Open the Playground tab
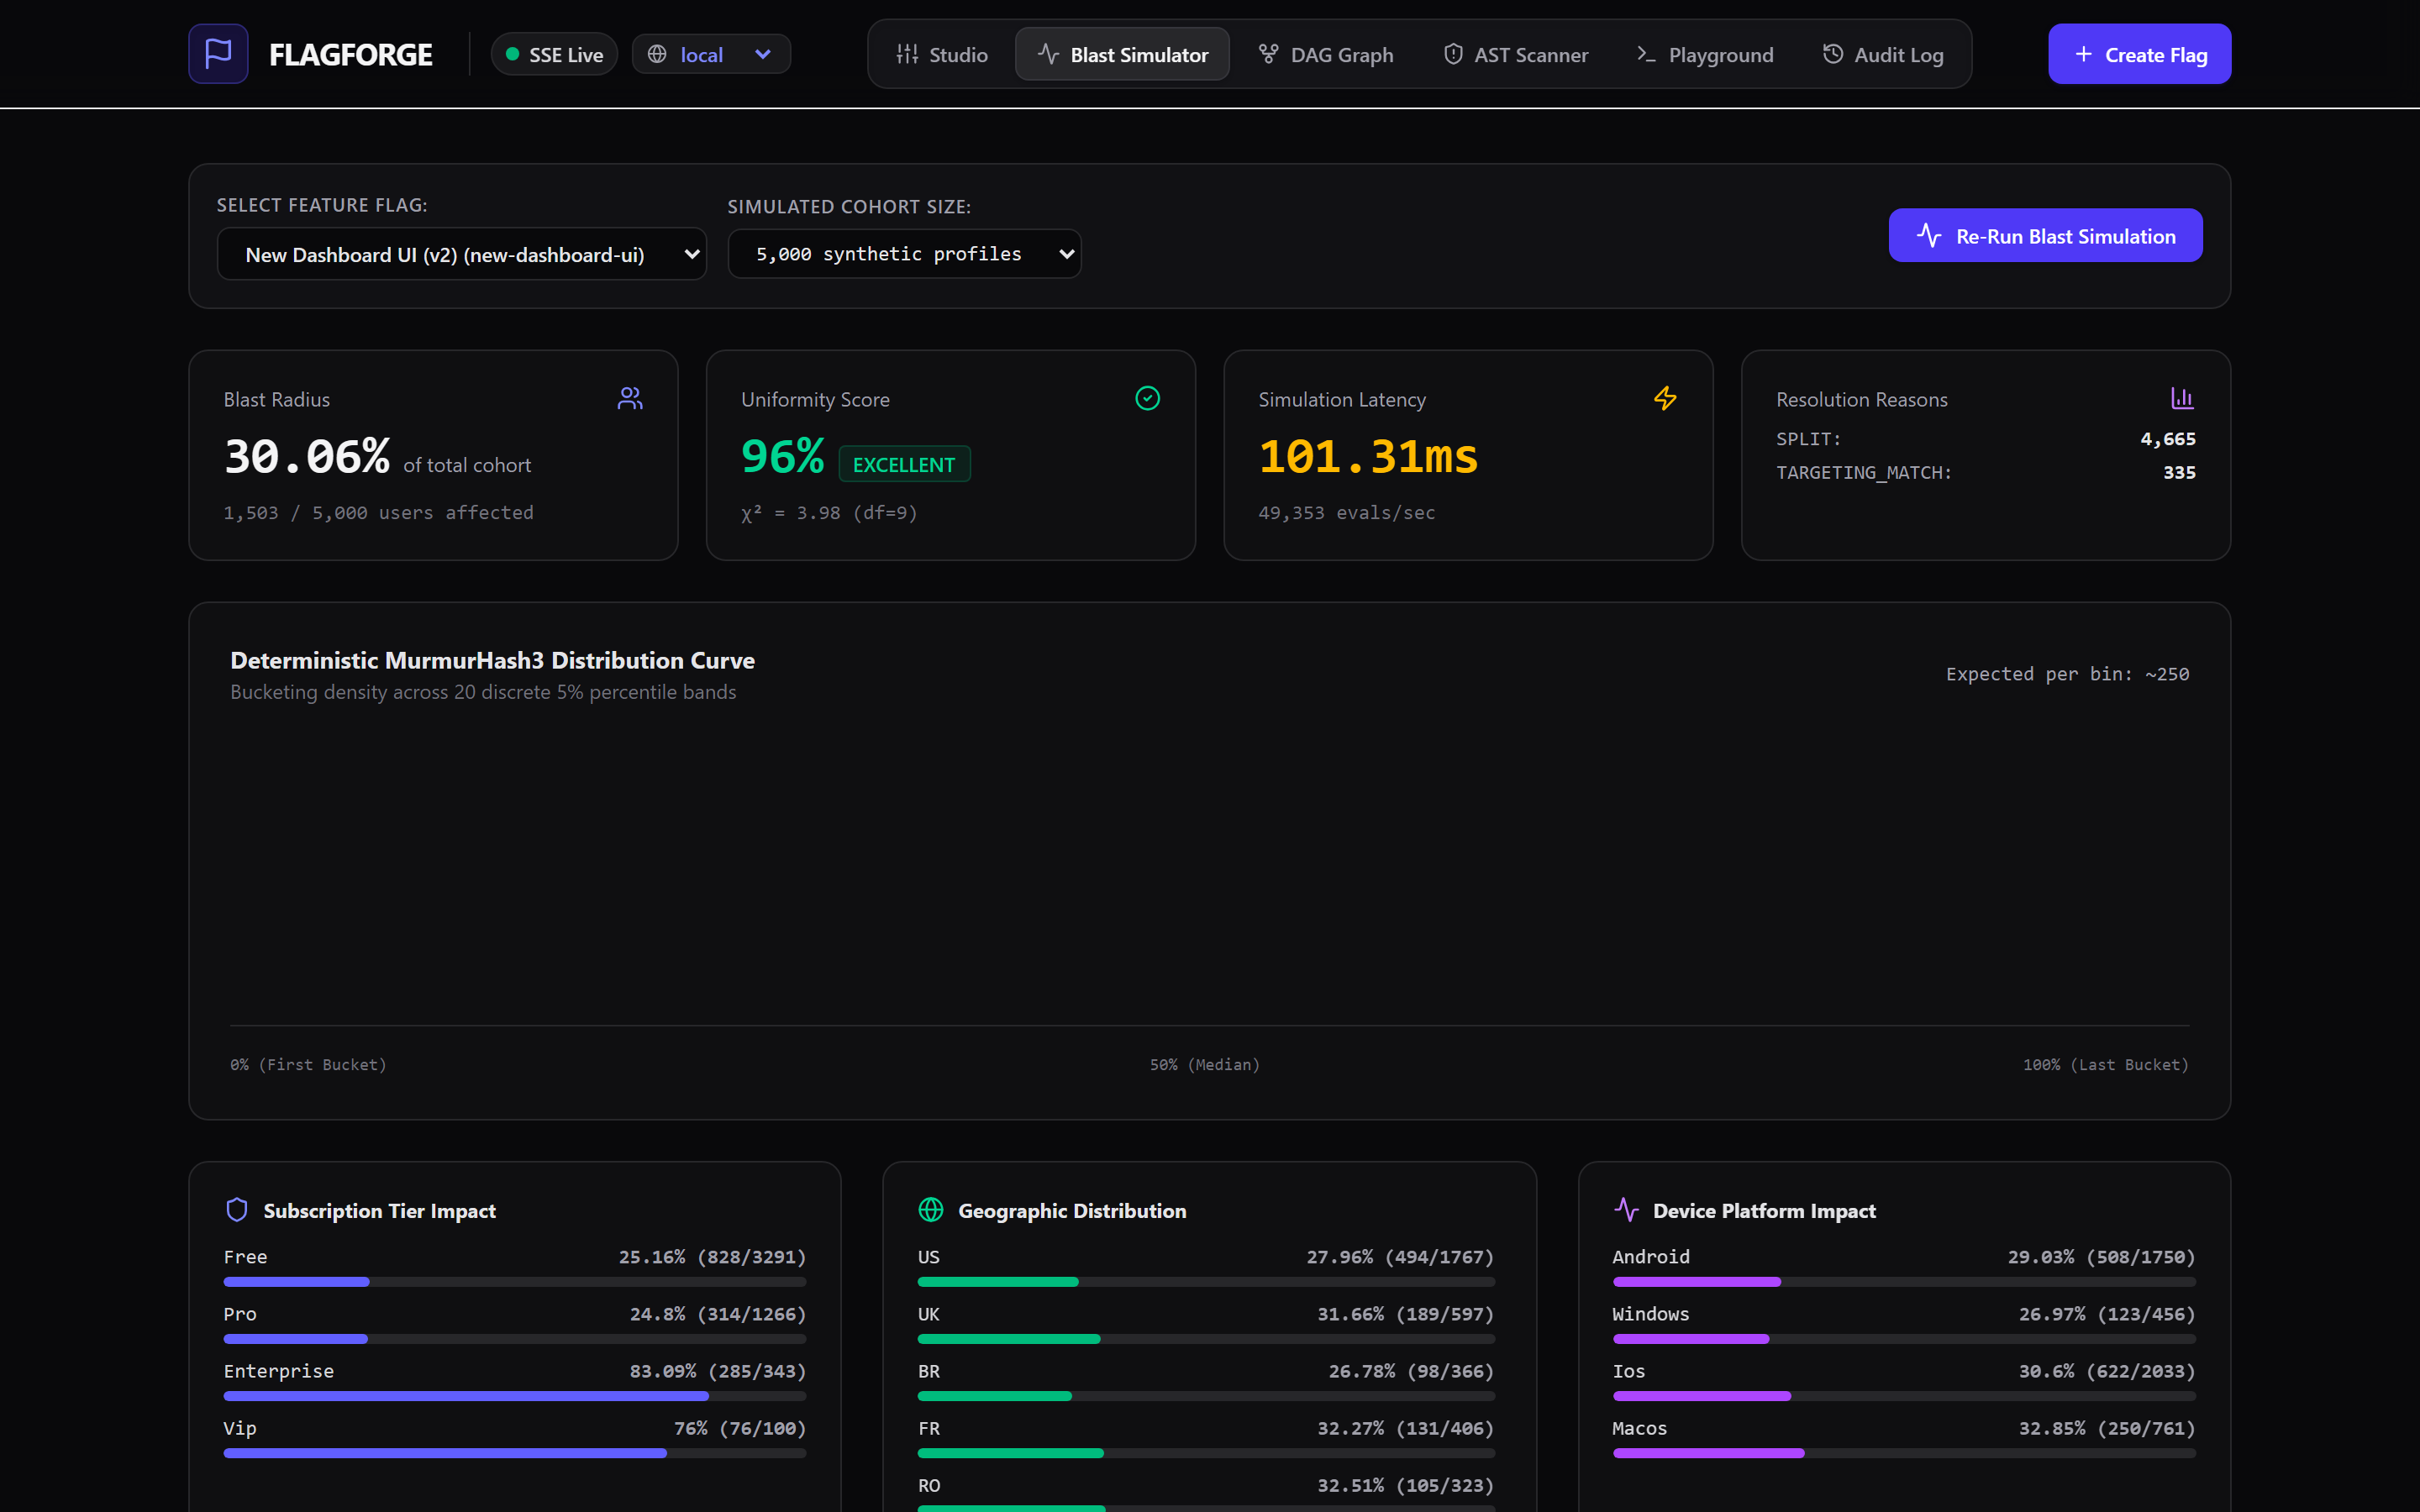Screen dimensions: 2420x1512 tap(1705, 54)
